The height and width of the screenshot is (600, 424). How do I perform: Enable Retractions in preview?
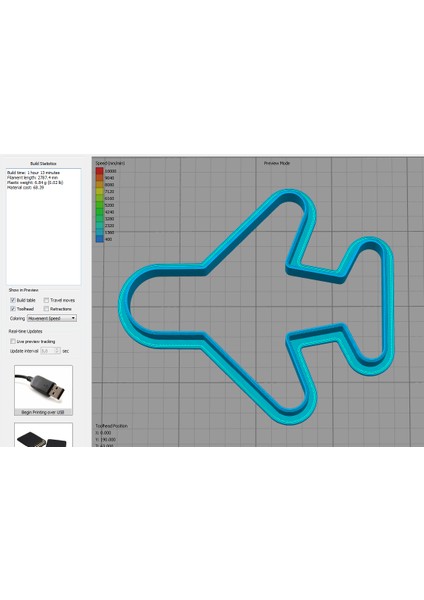point(46,309)
